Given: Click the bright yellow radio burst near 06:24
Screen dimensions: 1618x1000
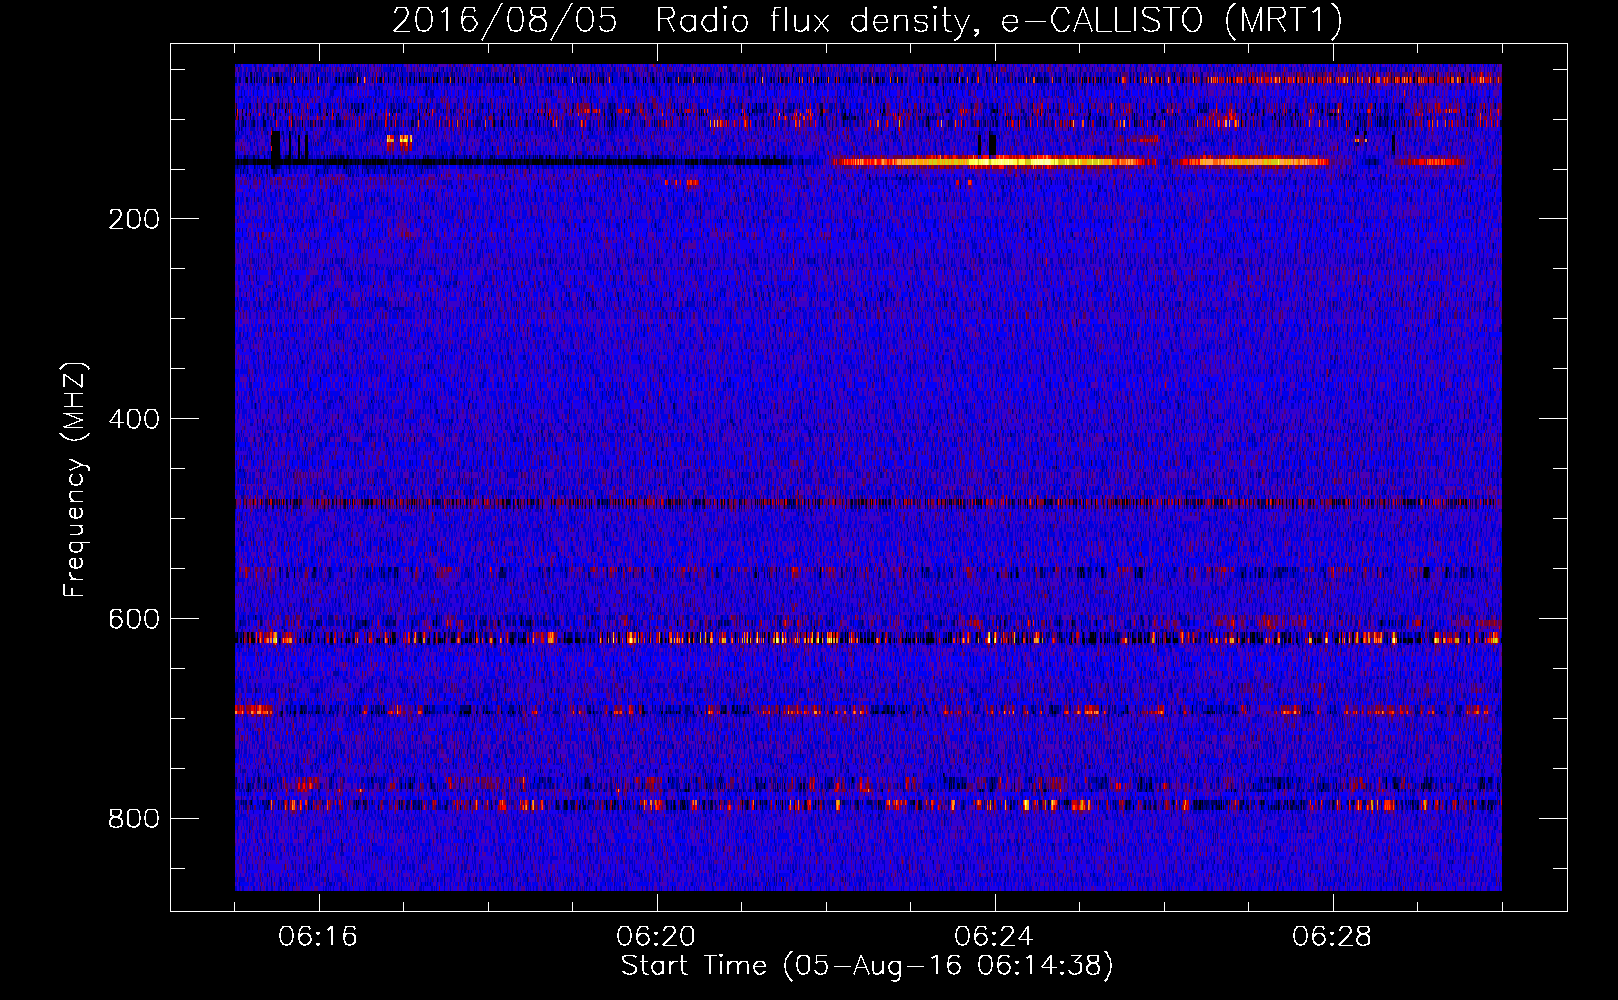Looking at the screenshot, I should [x=992, y=161].
